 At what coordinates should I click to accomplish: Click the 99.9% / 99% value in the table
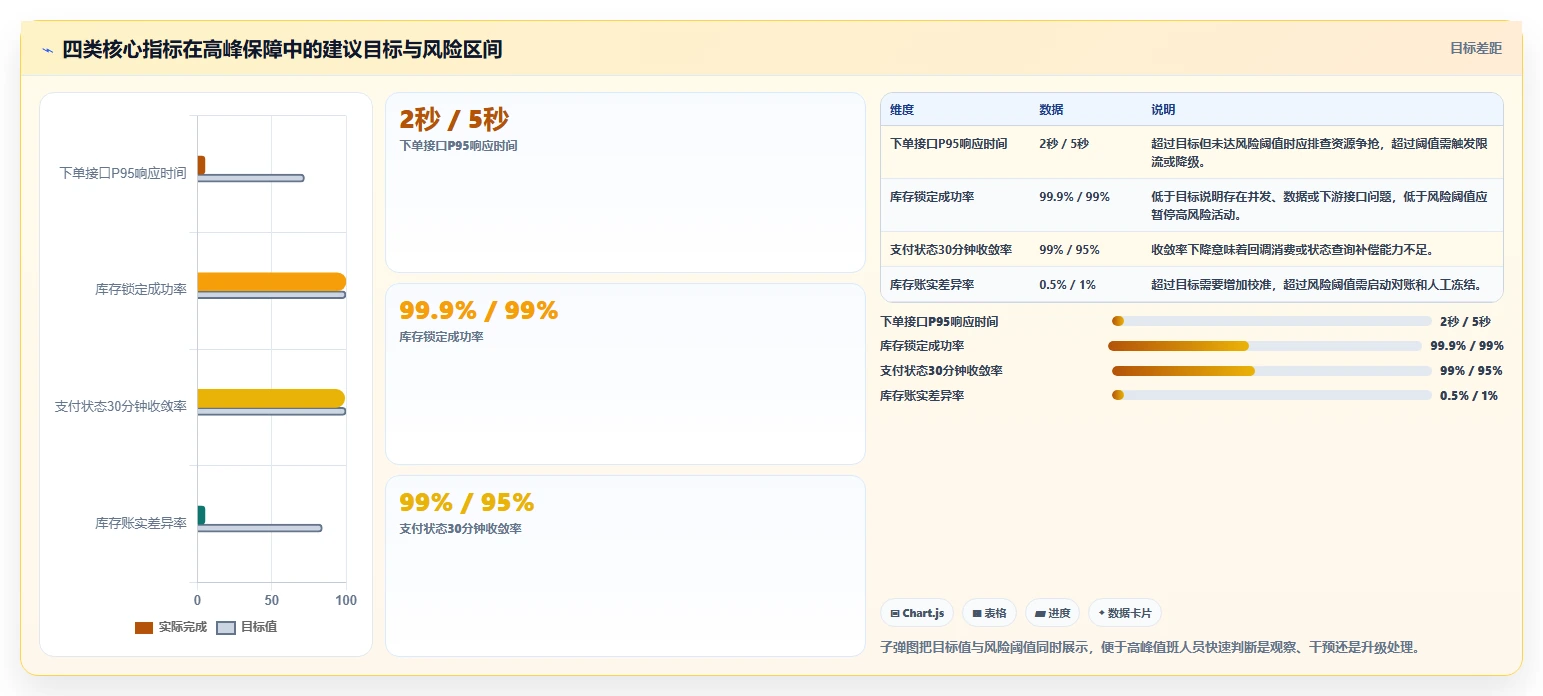tap(1074, 196)
